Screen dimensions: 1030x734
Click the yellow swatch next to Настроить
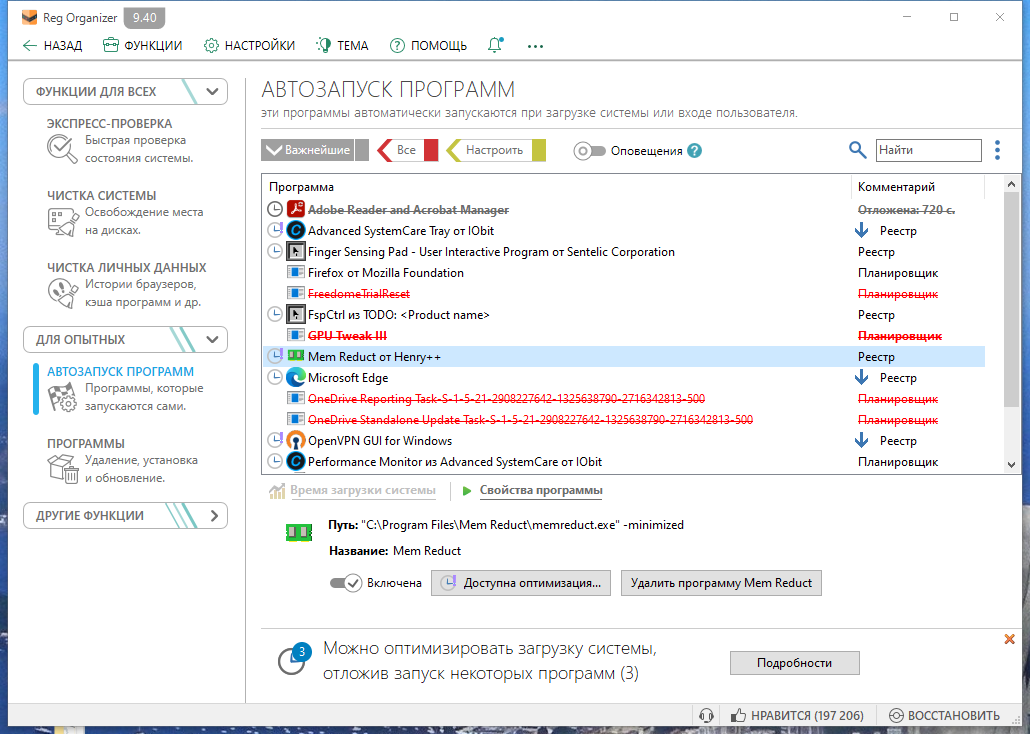click(539, 150)
